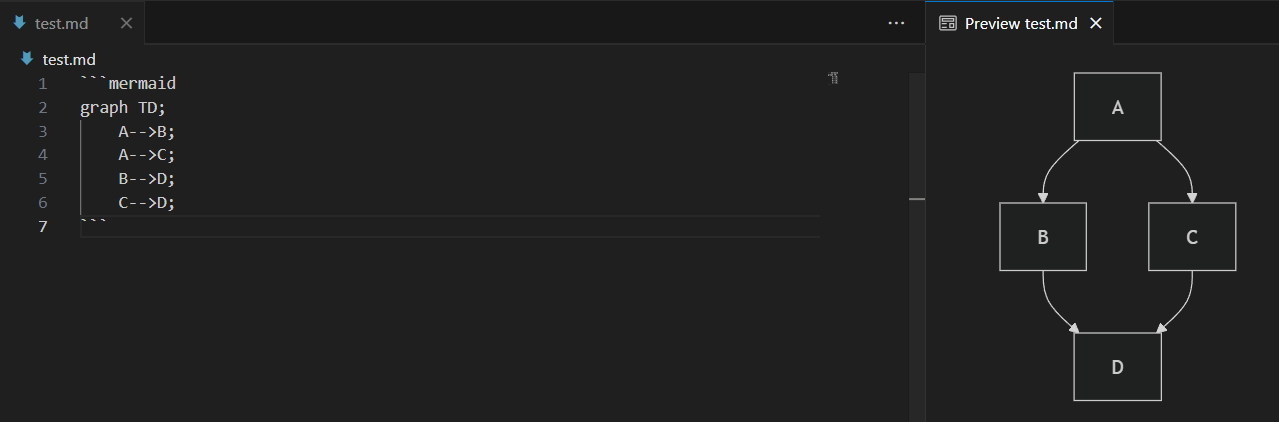Click node A in the Mermaid preview

point(1117,107)
